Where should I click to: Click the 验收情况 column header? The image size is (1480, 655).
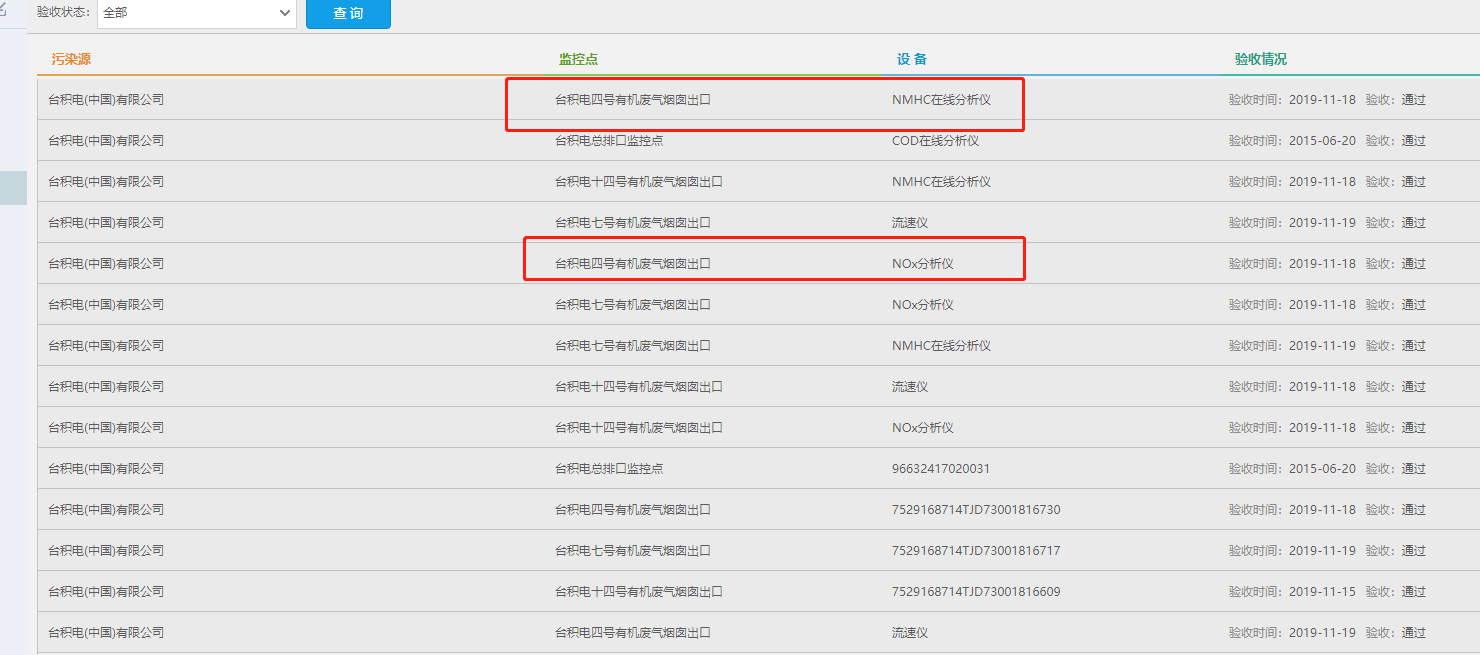tap(1261, 59)
